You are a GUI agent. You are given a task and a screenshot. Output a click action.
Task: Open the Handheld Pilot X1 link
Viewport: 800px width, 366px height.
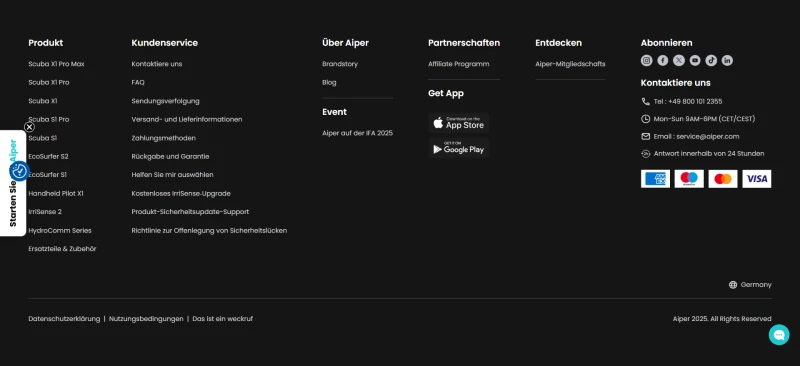point(56,194)
